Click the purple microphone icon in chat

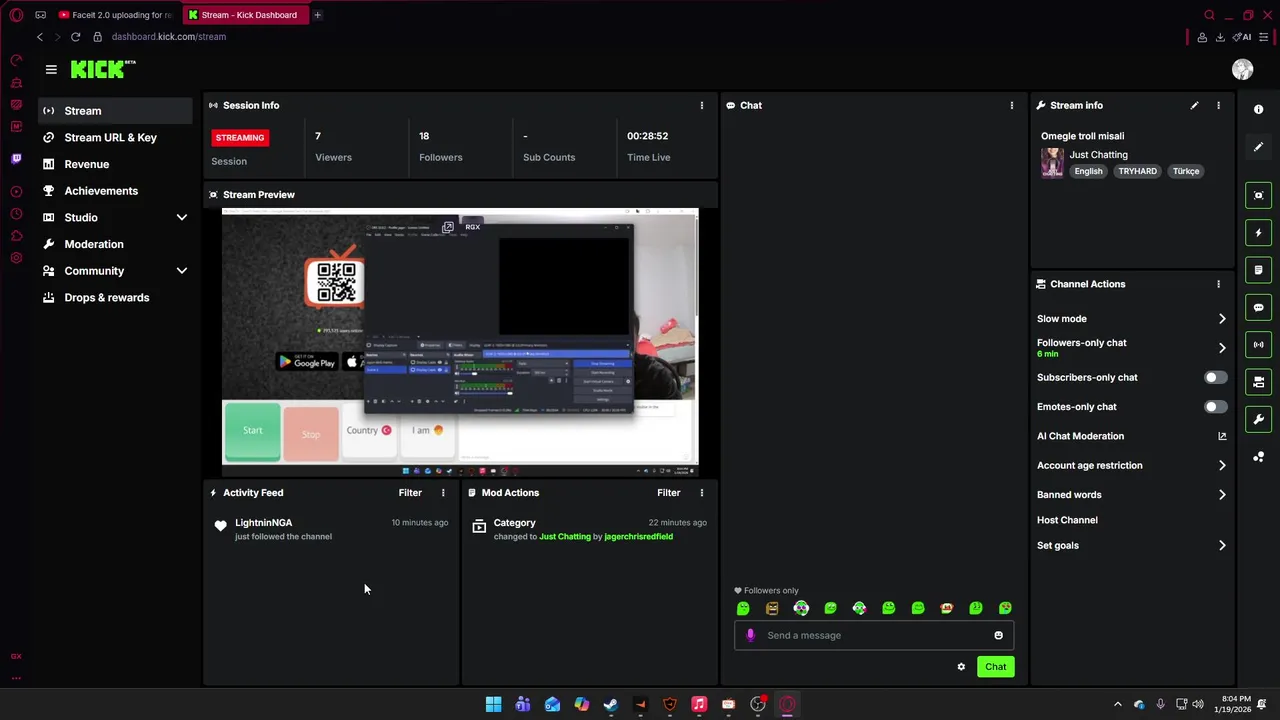pyautogui.click(x=750, y=635)
